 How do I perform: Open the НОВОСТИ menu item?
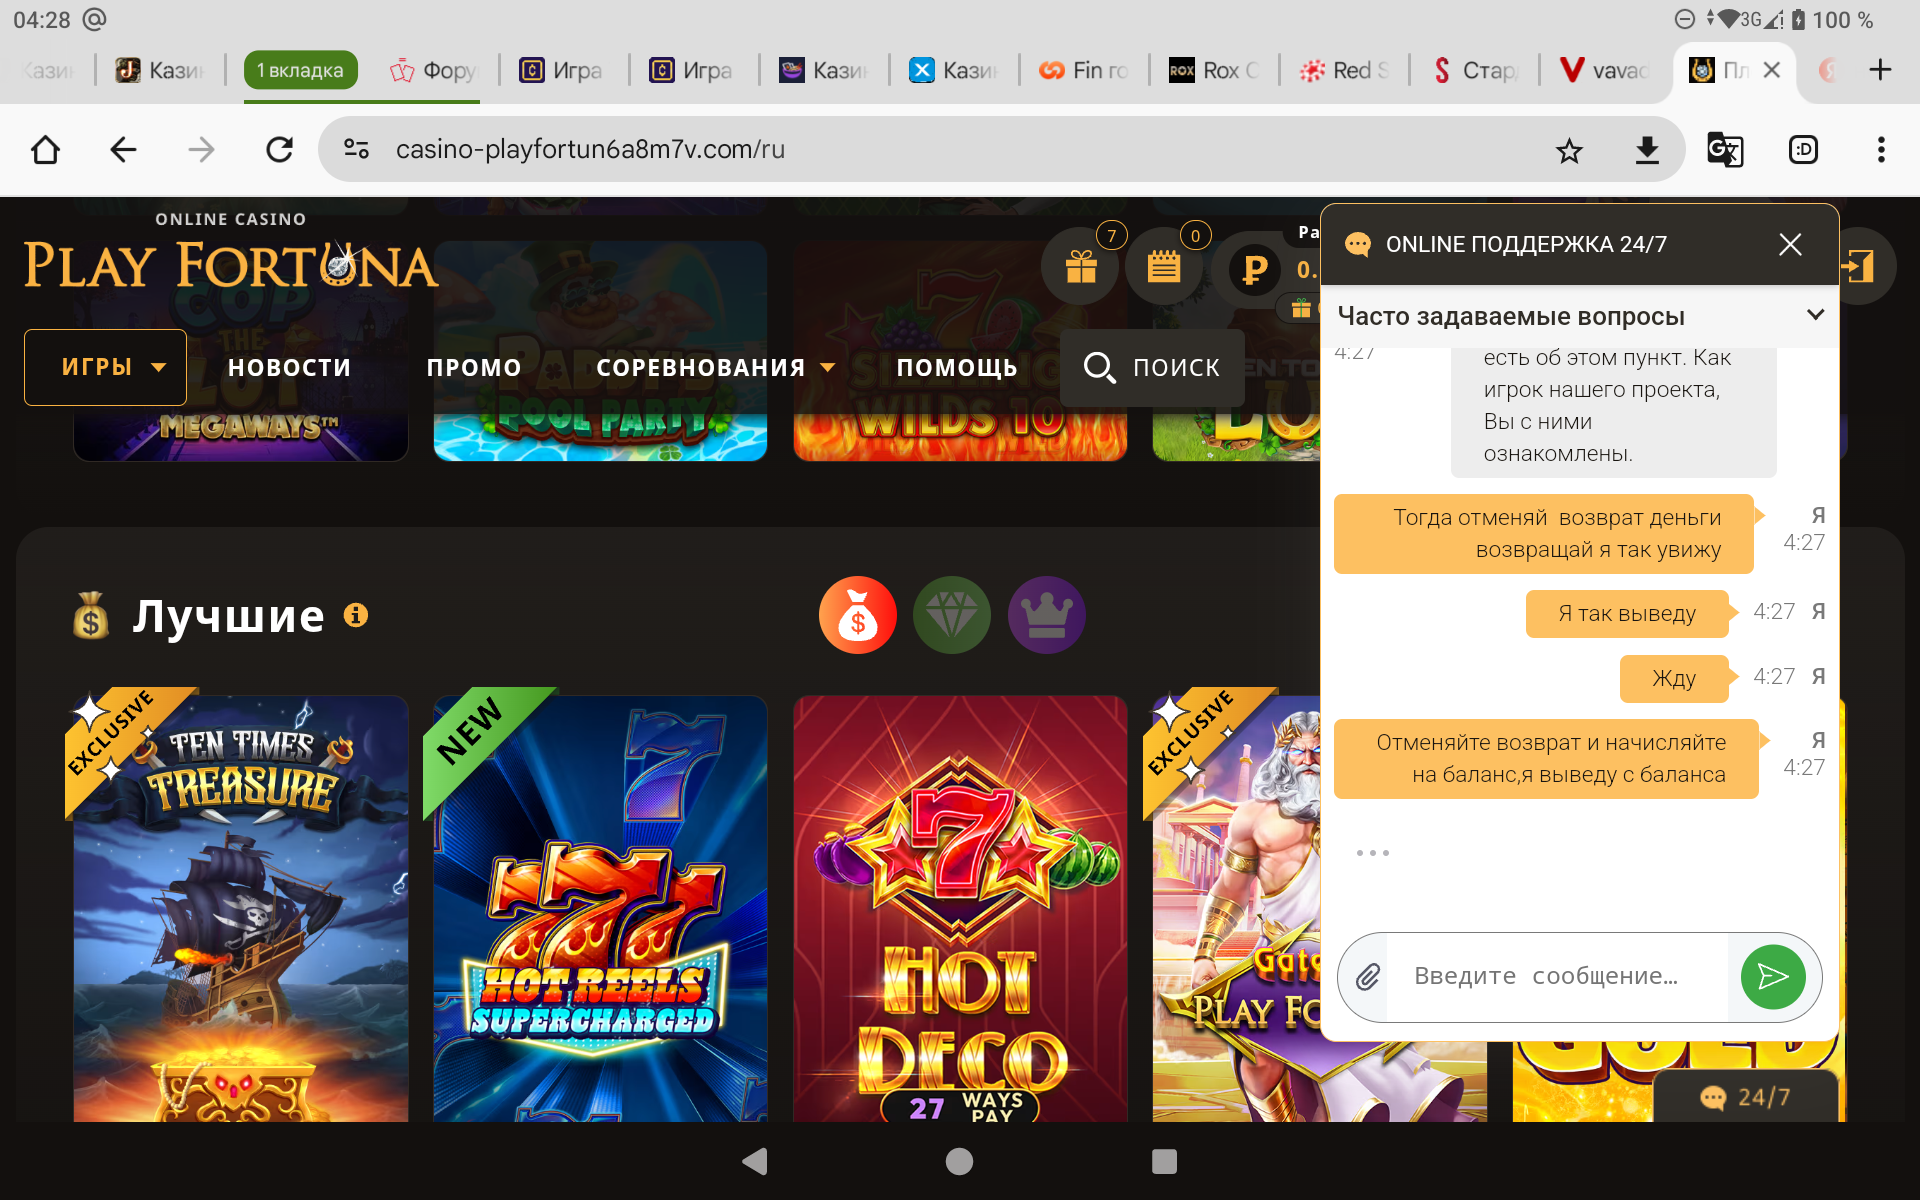tap(289, 368)
